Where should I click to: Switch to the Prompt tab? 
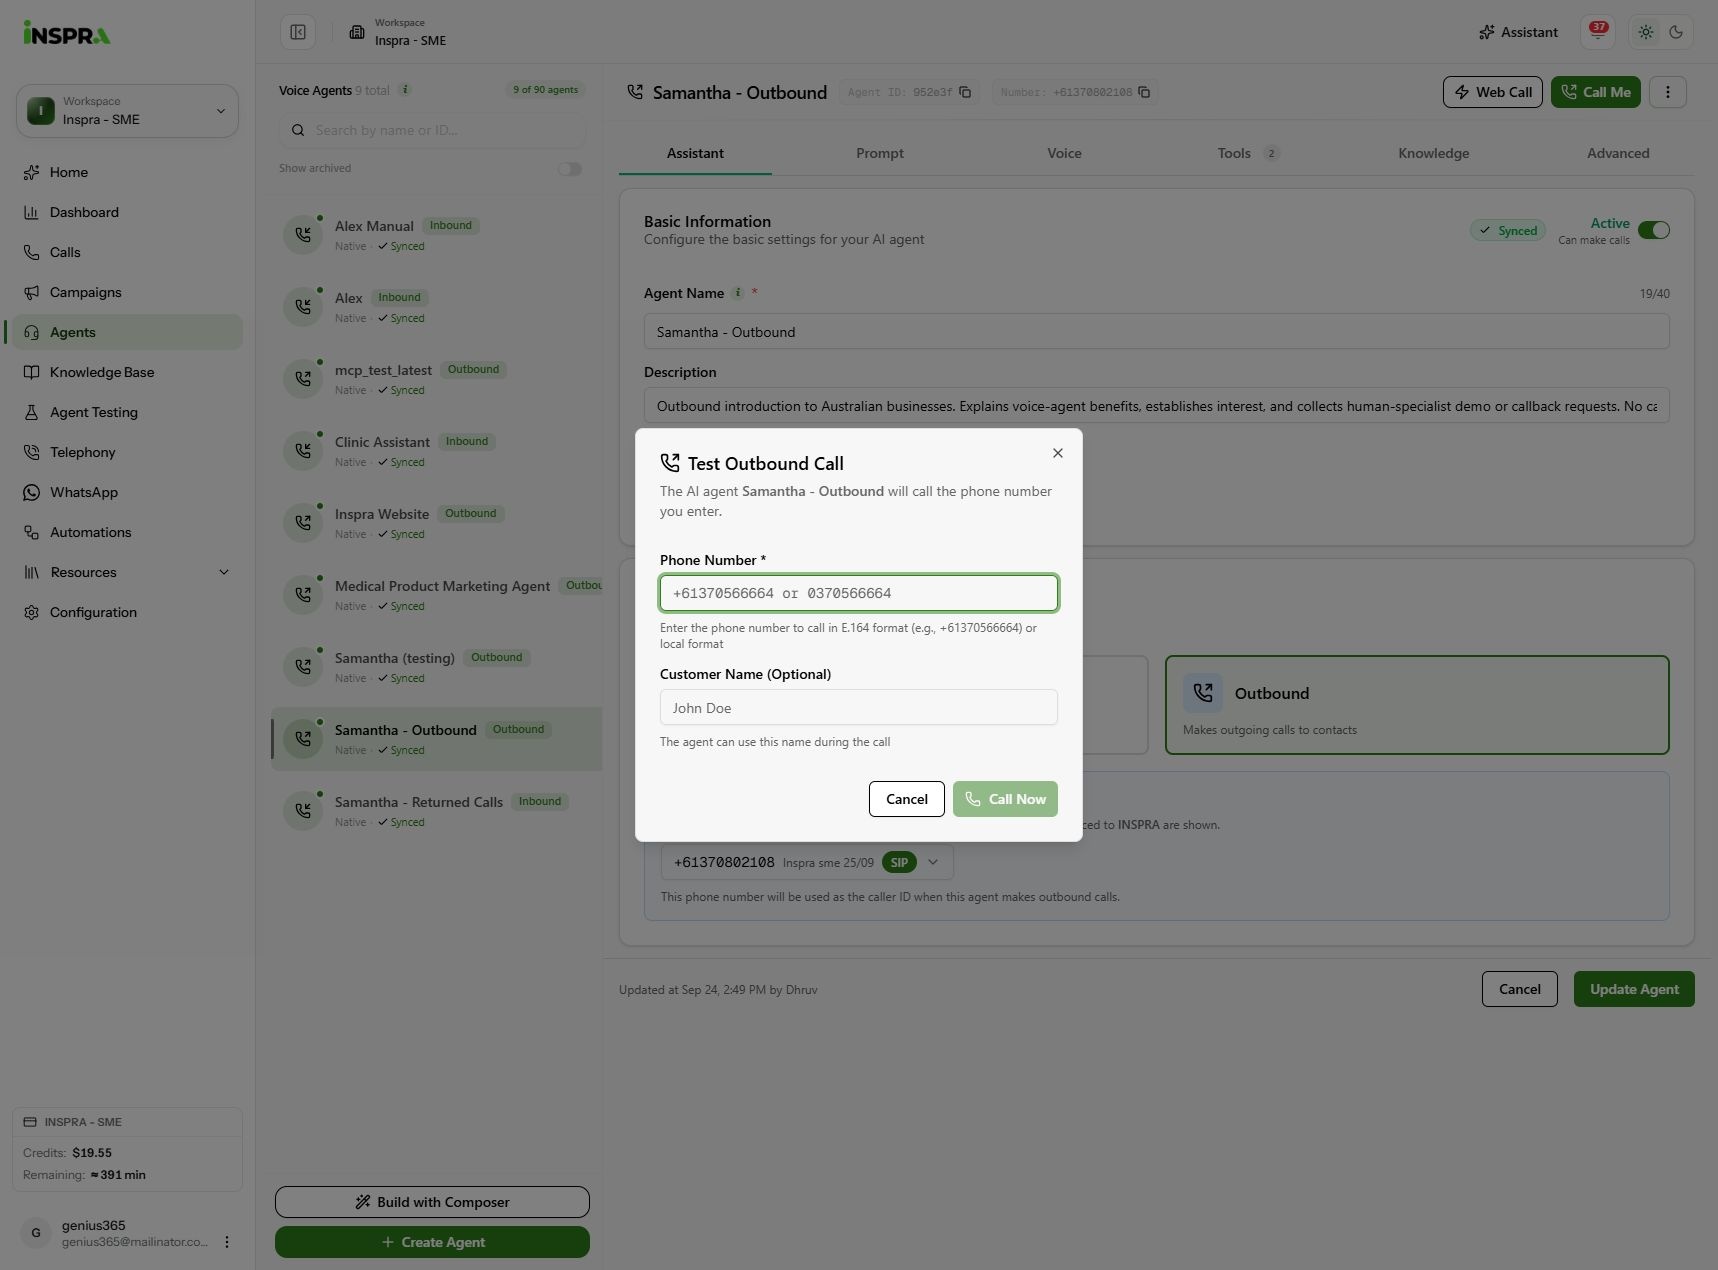879,153
